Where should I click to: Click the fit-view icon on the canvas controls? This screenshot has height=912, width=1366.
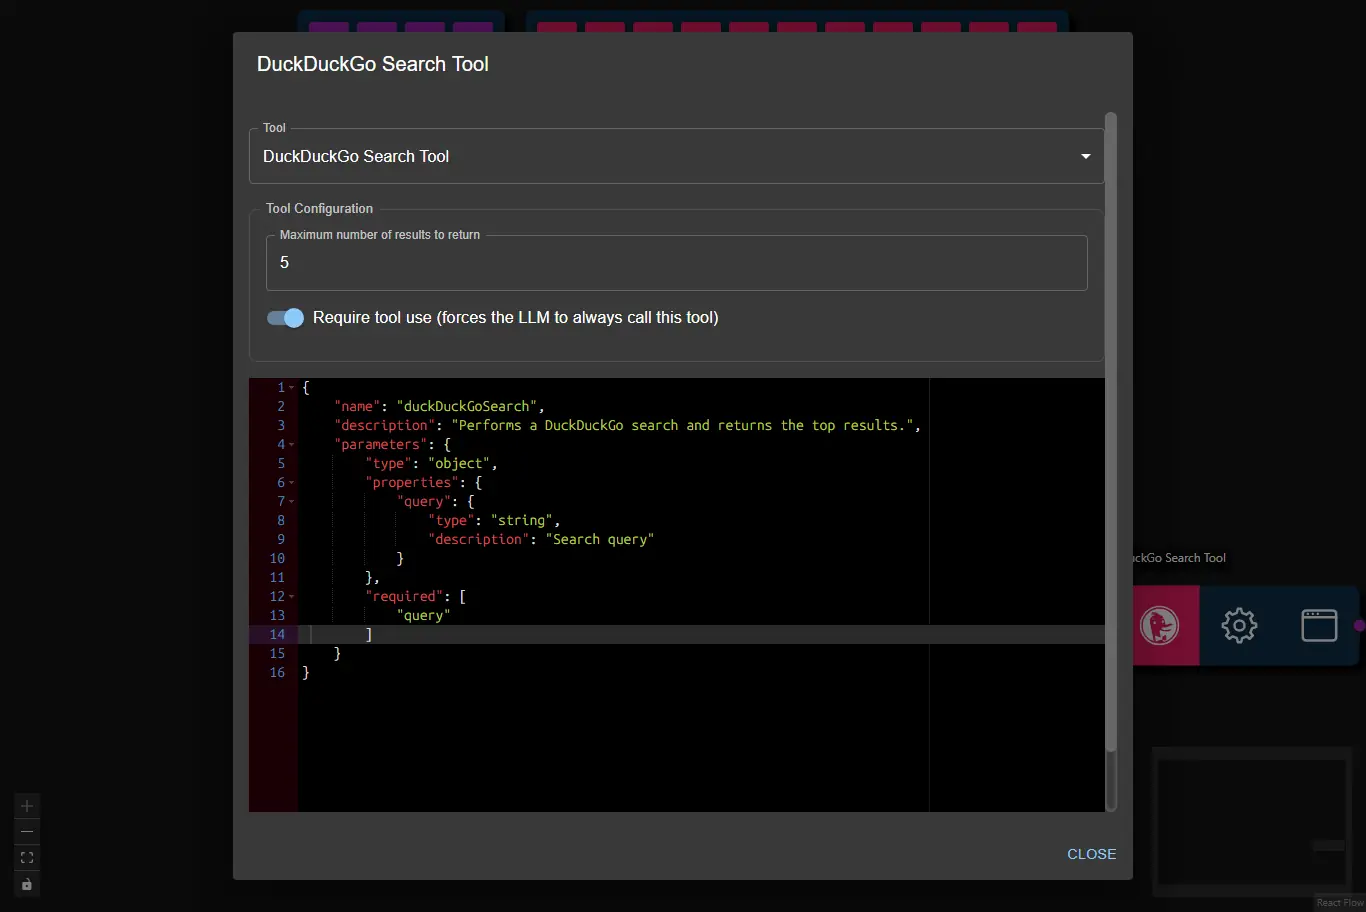pyautogui.click(x=26, y=857)
